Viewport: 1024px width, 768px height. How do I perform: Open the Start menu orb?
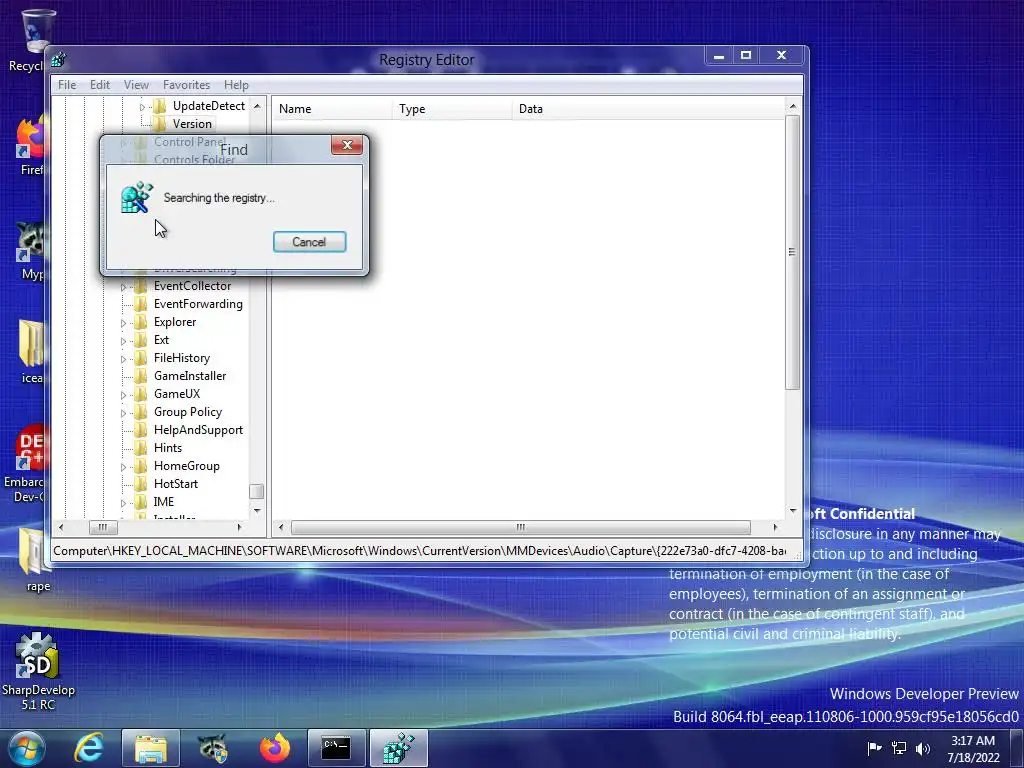(26, 748)
